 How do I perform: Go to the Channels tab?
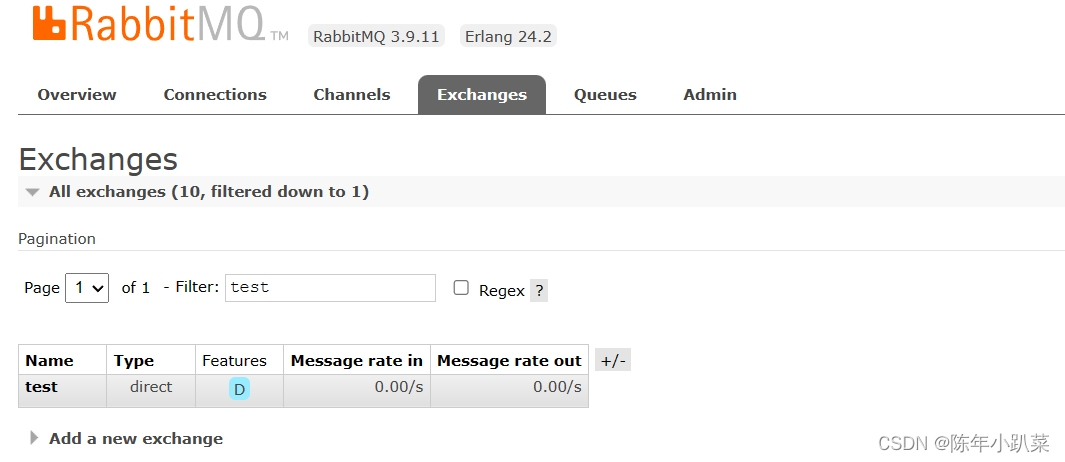click(351, 94)
